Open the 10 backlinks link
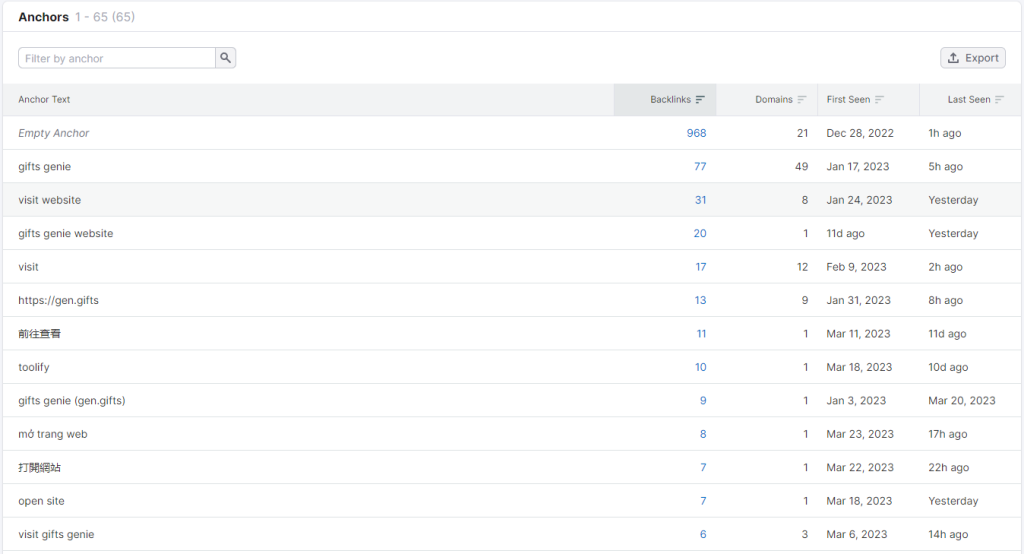Image resolution: width=1024 pixels, height=554 pixels. pos(700,367)
